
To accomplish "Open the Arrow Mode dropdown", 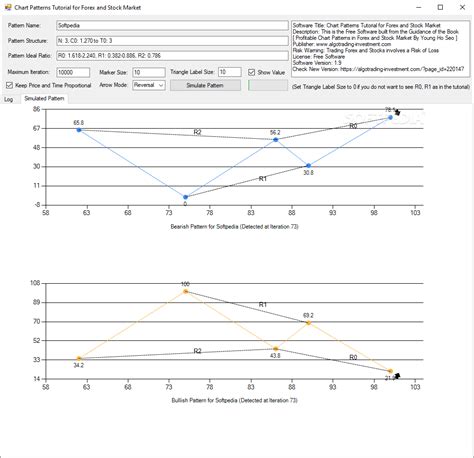I will (149, 85).
